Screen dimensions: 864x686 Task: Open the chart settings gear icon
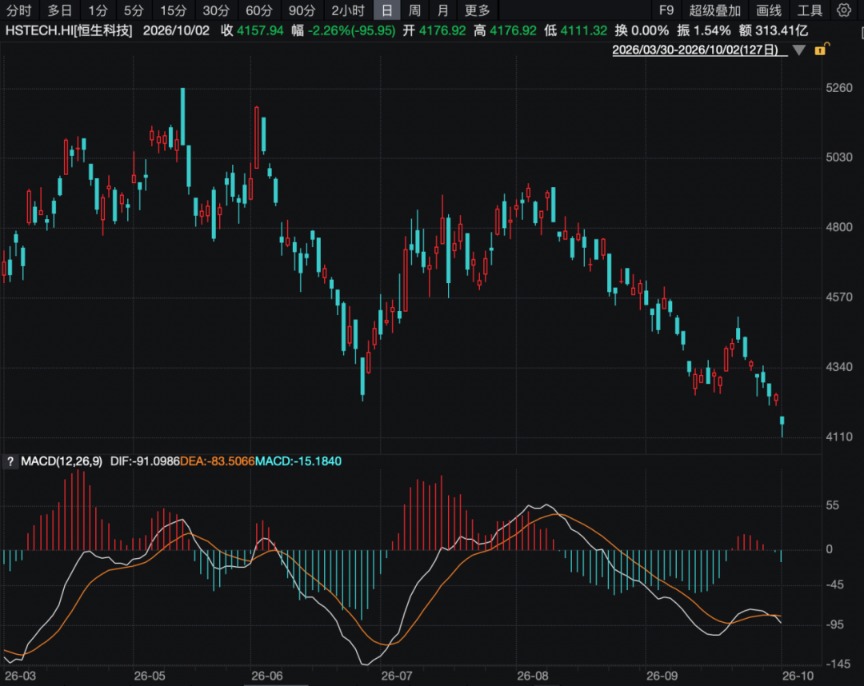click(844, 10)
